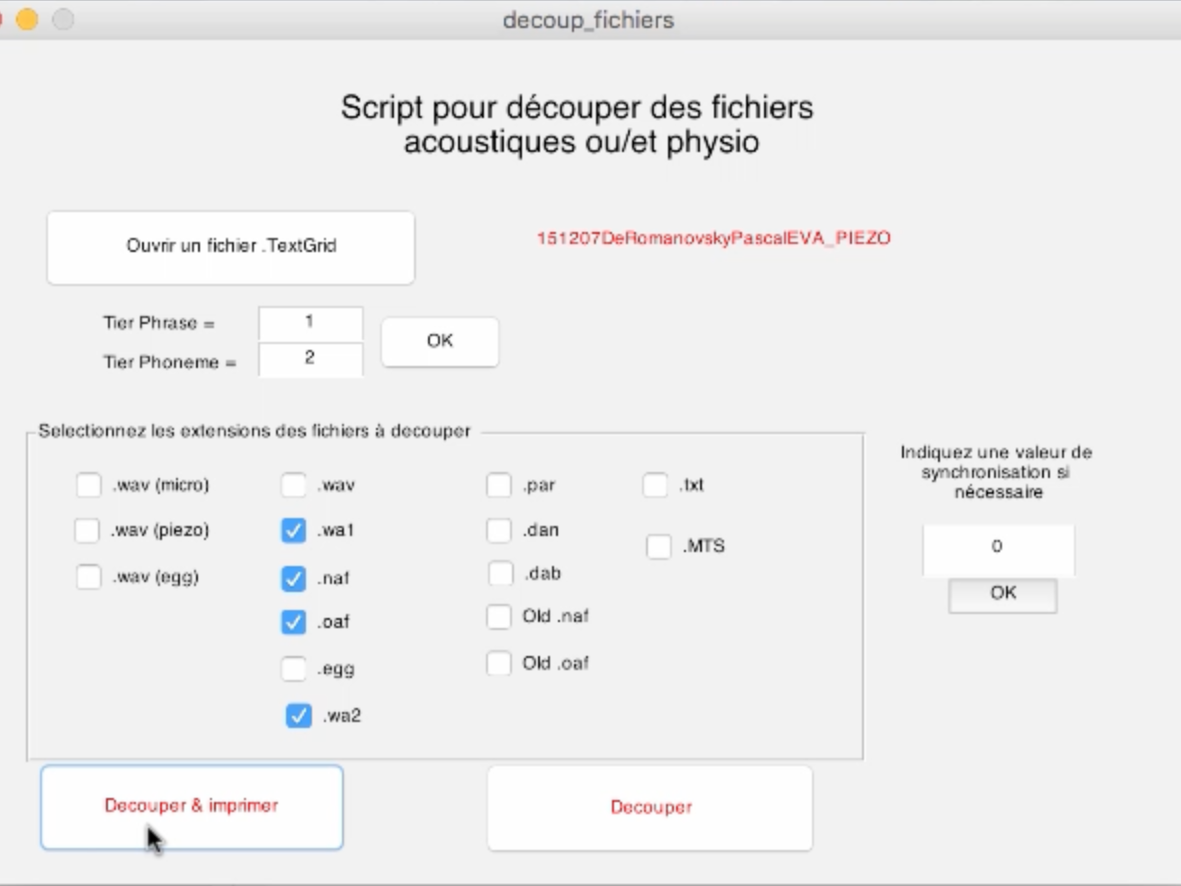Viewport: 1181px width, 886px height.
Task: Disable the .naf checkbox
Action: pos(293,578)
